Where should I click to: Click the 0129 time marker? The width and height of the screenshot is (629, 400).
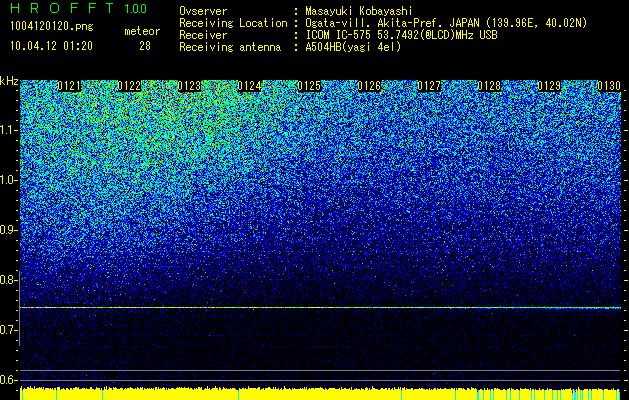549,86
